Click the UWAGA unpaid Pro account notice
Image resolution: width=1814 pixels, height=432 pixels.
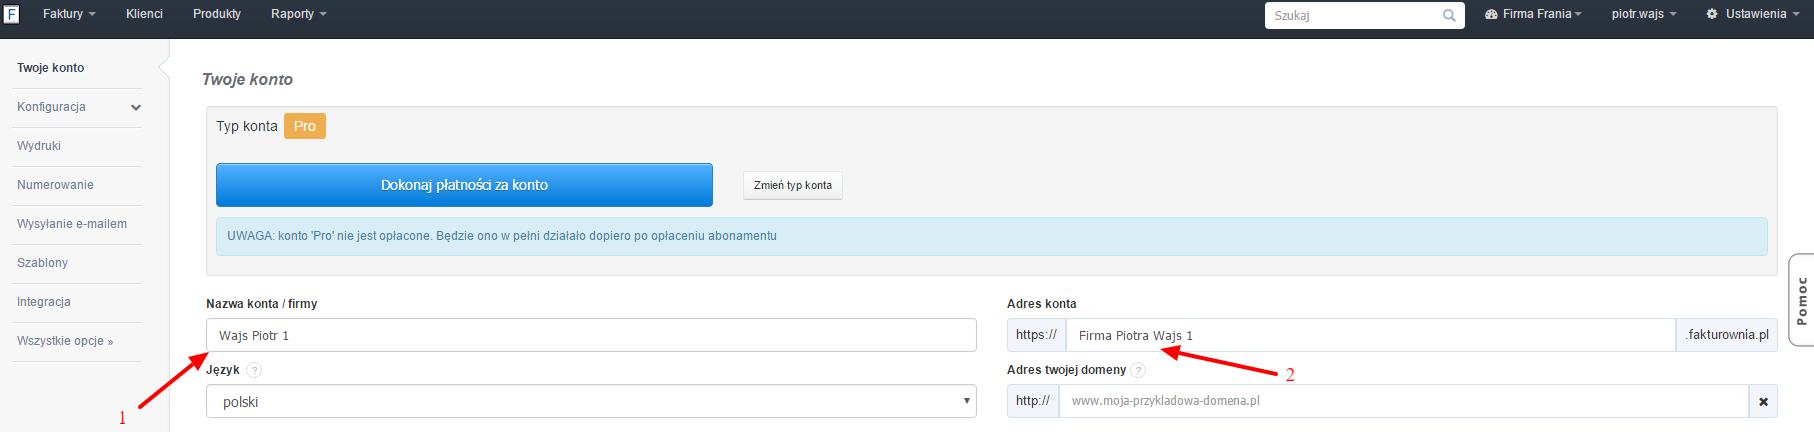click(991, 236)
